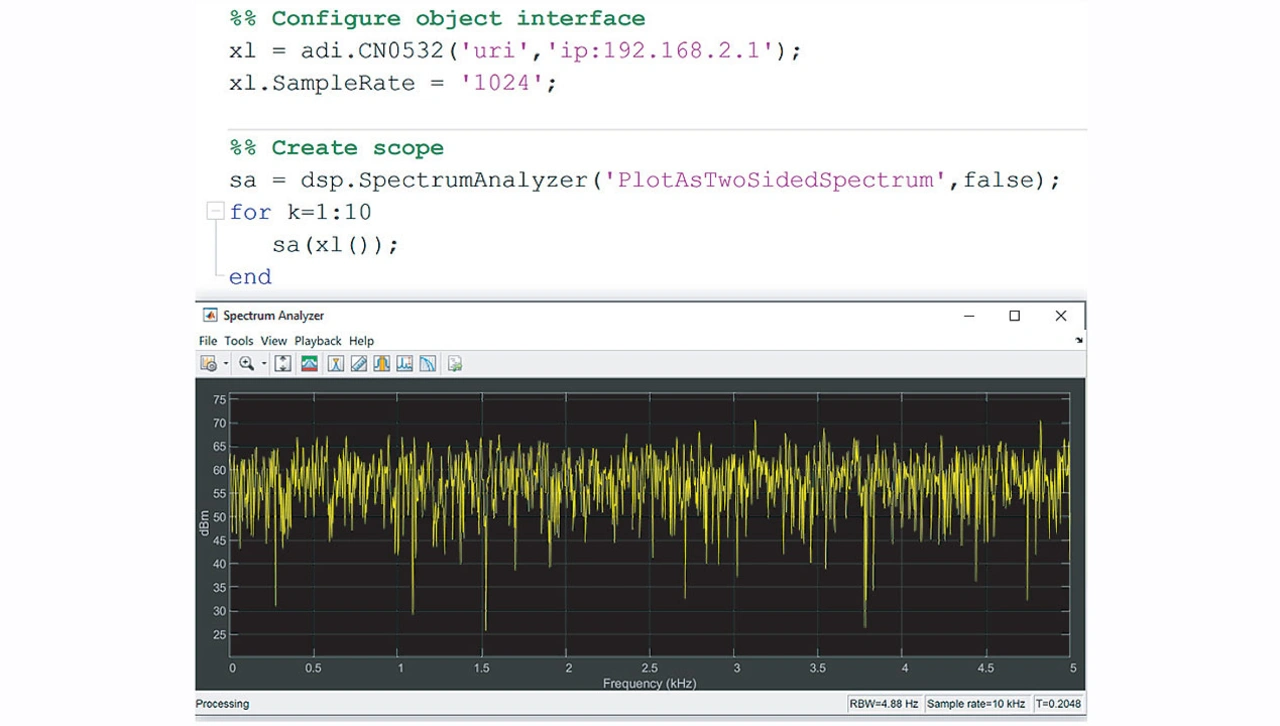Open Spectrum Settings colored spectrum icon
The height and width of the screenshot is (726, 1280).
pyautogui.click(x=309, y=364)
